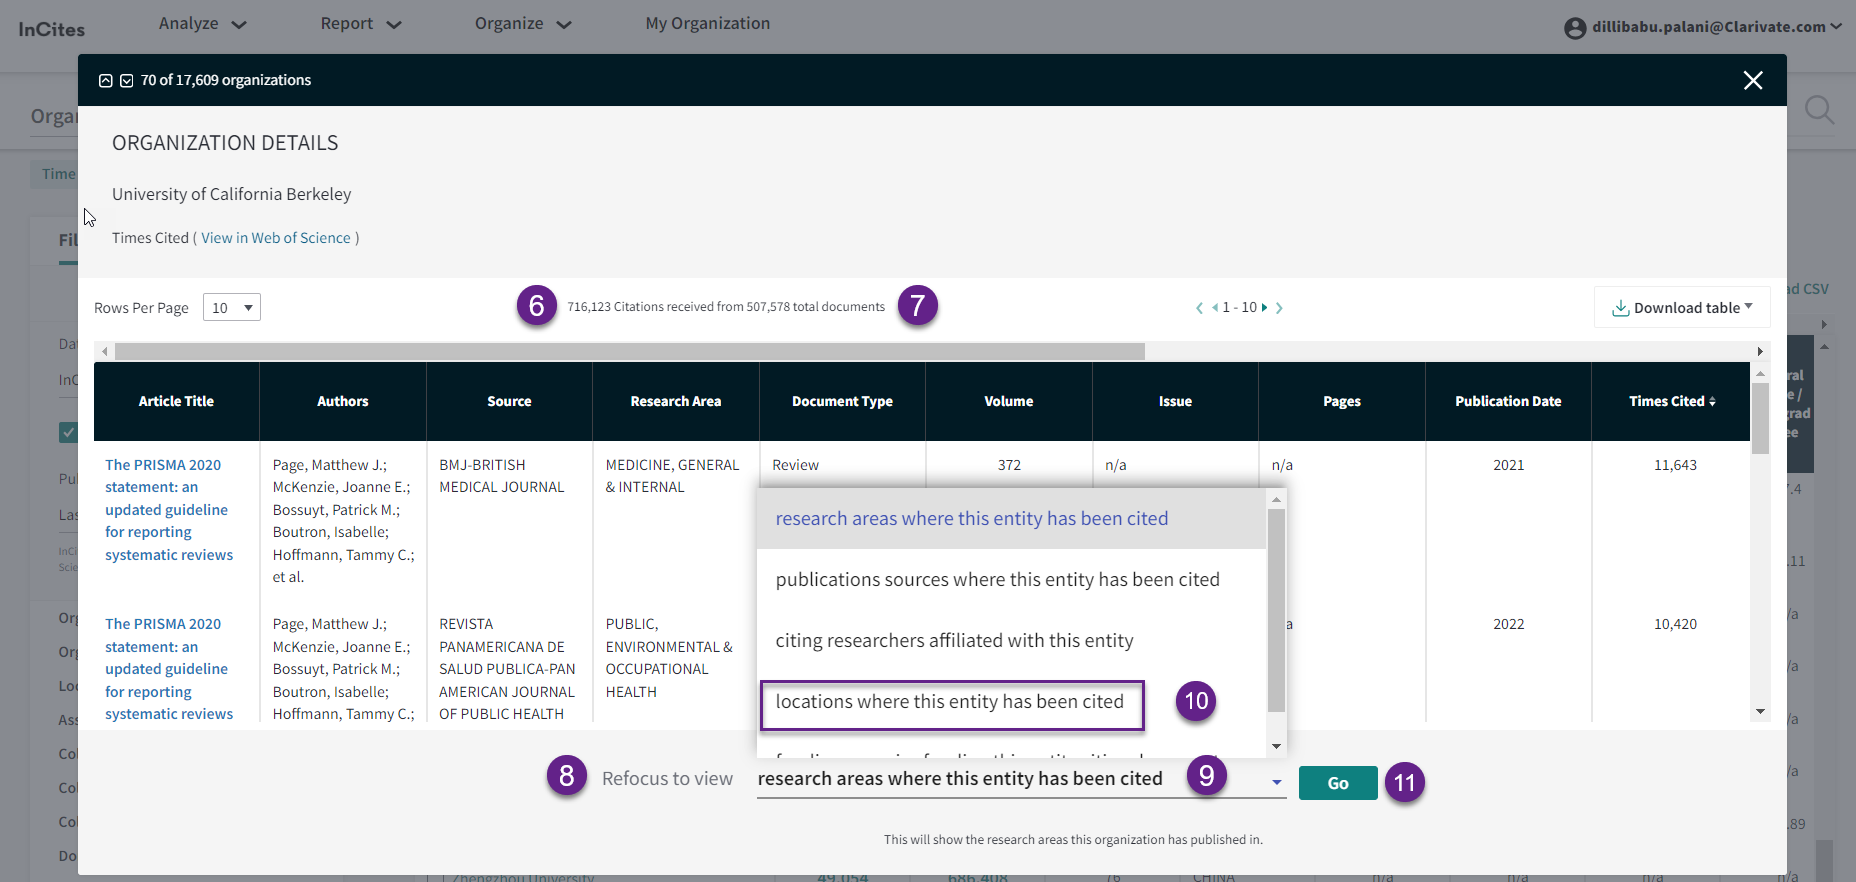Click the refocus dropdown list scrollbar
This screenshot has width=1856, height=882.
pyautogui.click(x=1276, y=610)
